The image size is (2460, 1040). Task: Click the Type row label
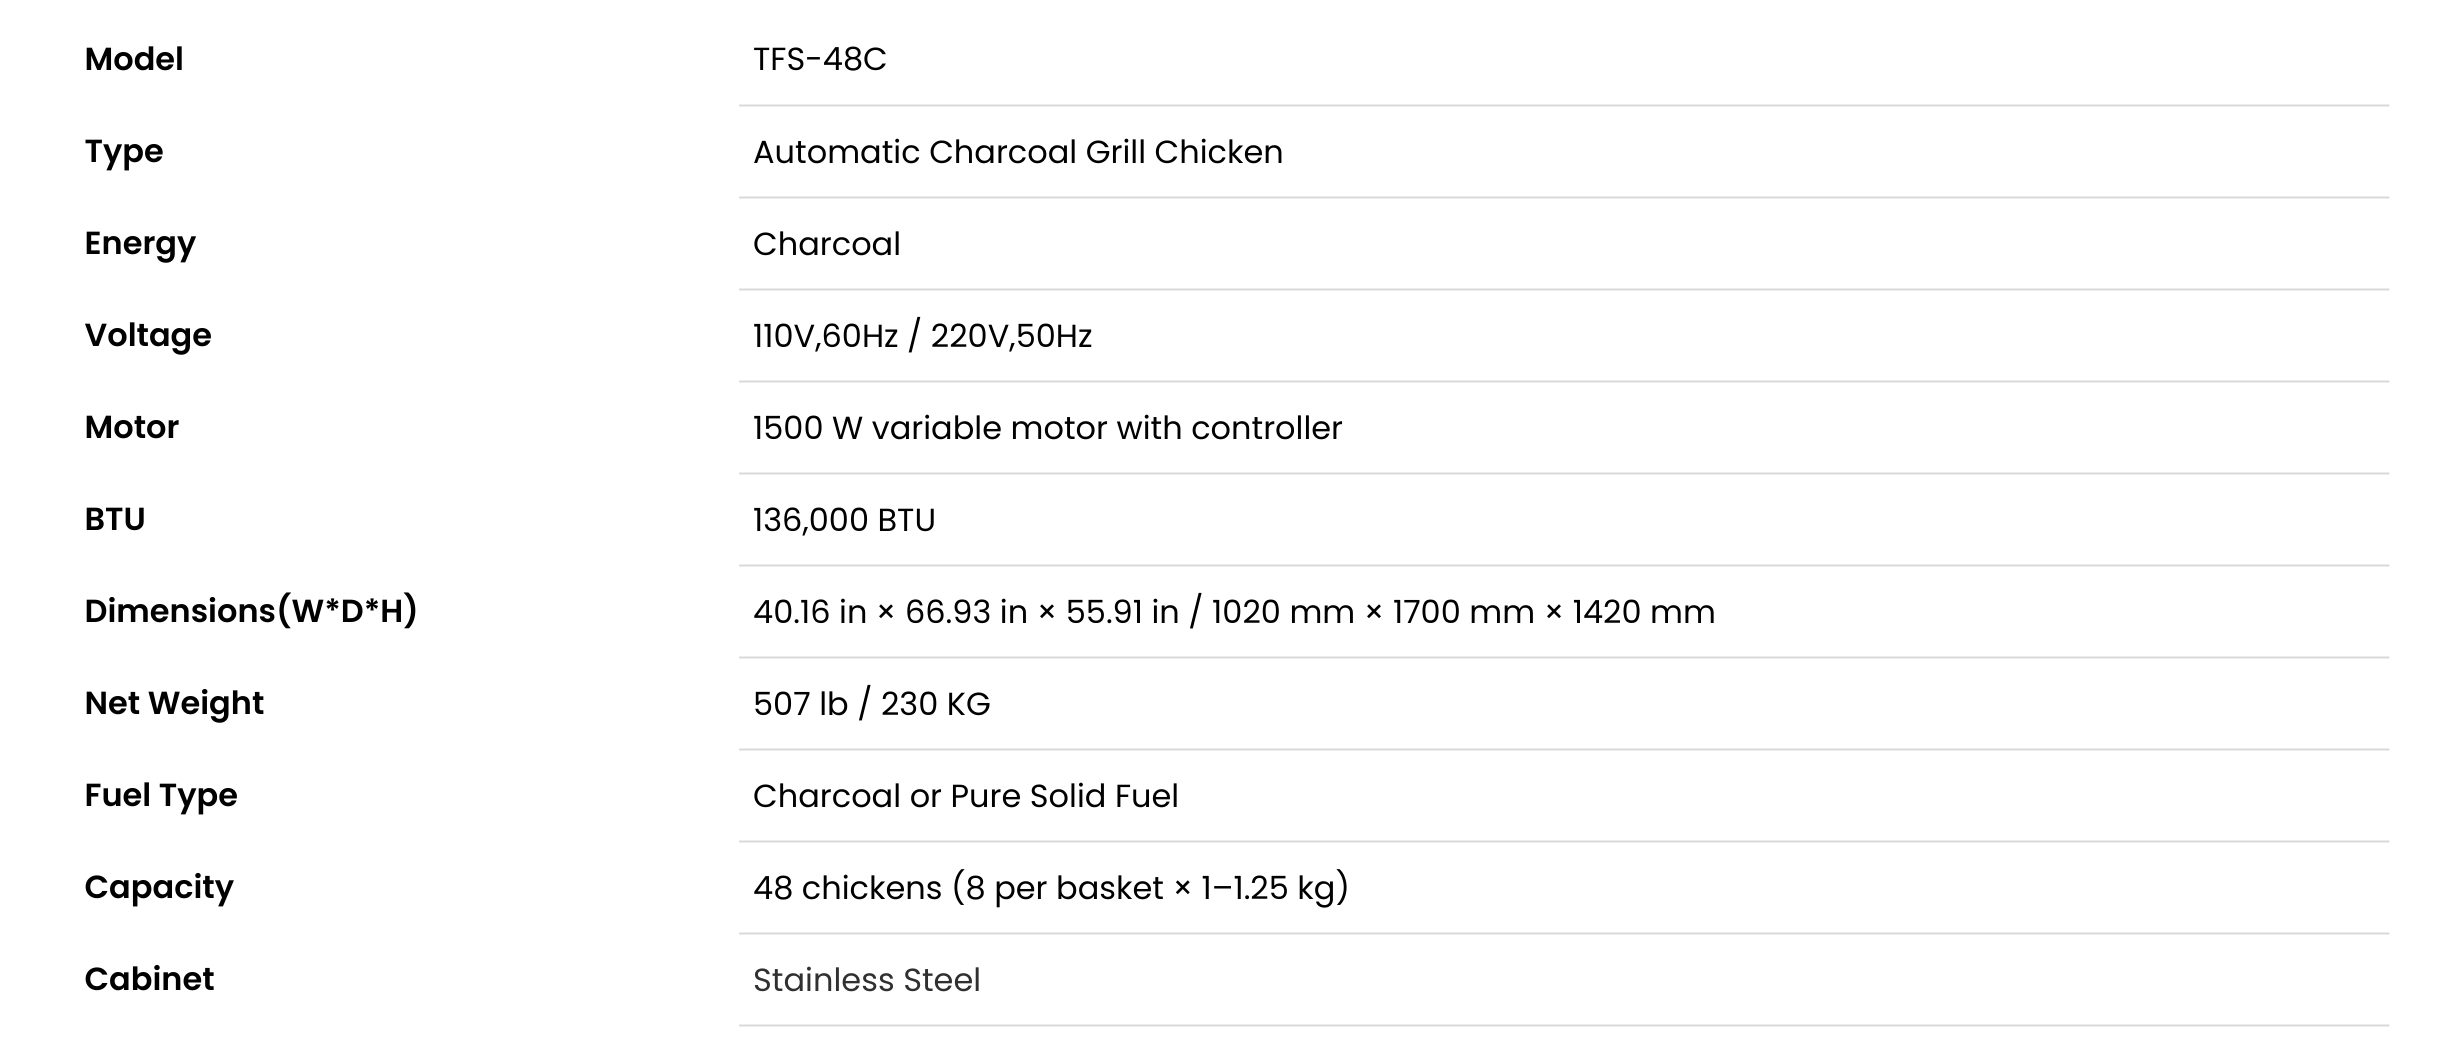[124, 152]
